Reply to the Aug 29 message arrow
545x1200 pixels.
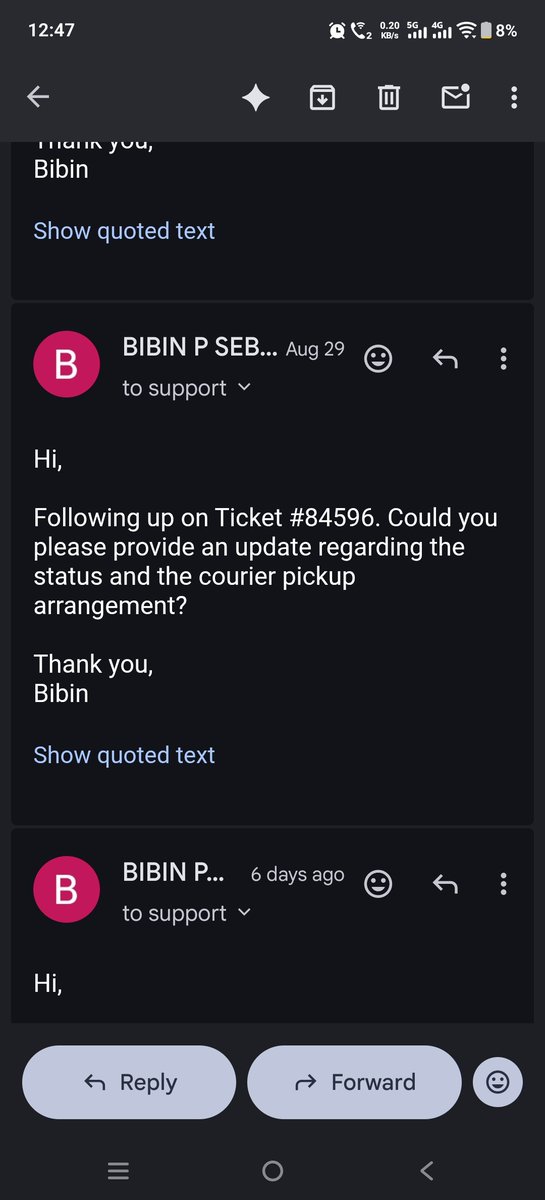[445, 358]
